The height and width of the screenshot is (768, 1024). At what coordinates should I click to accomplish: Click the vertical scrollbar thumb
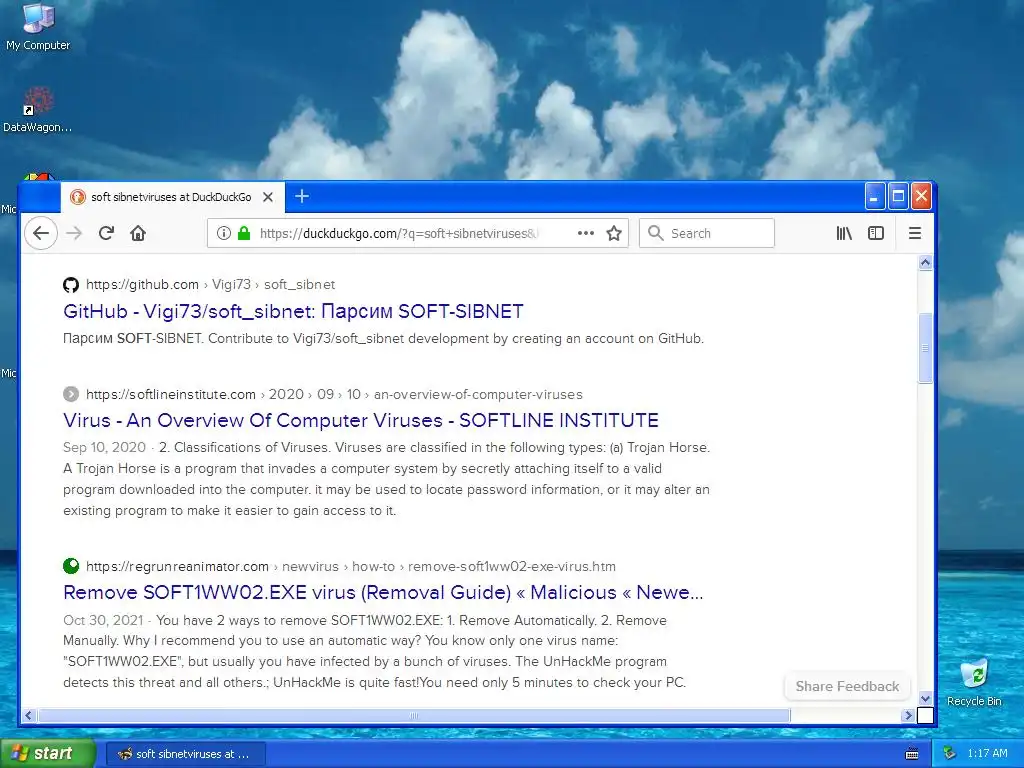pyautogui.click(x=925, y=348)
